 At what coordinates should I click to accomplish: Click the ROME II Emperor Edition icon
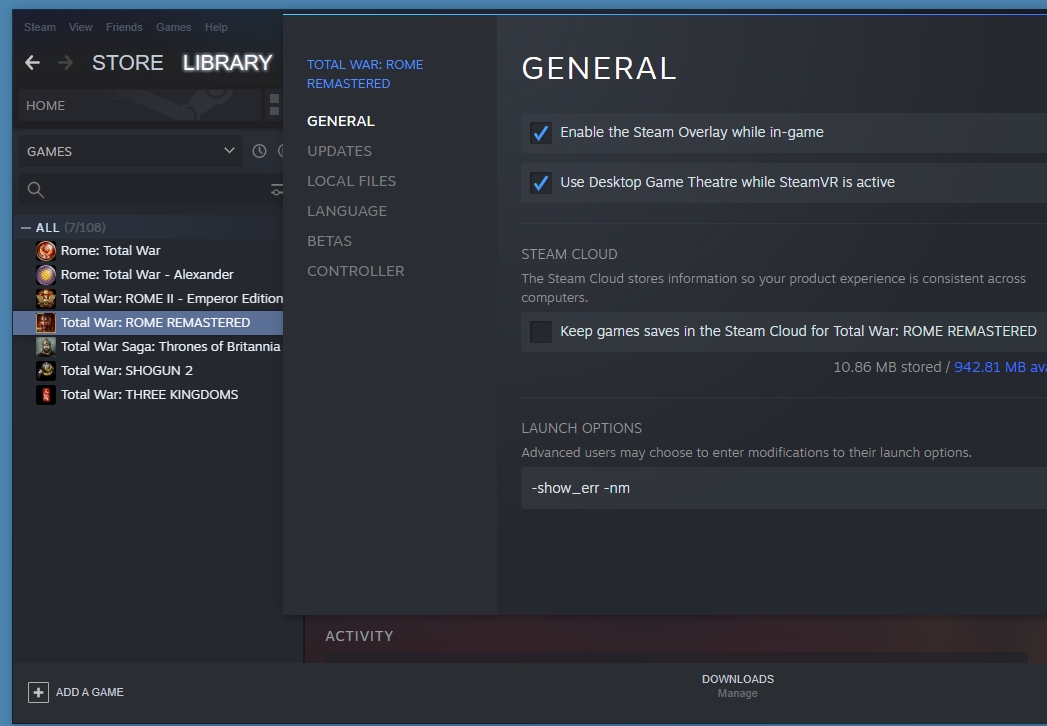click(45, 299)
